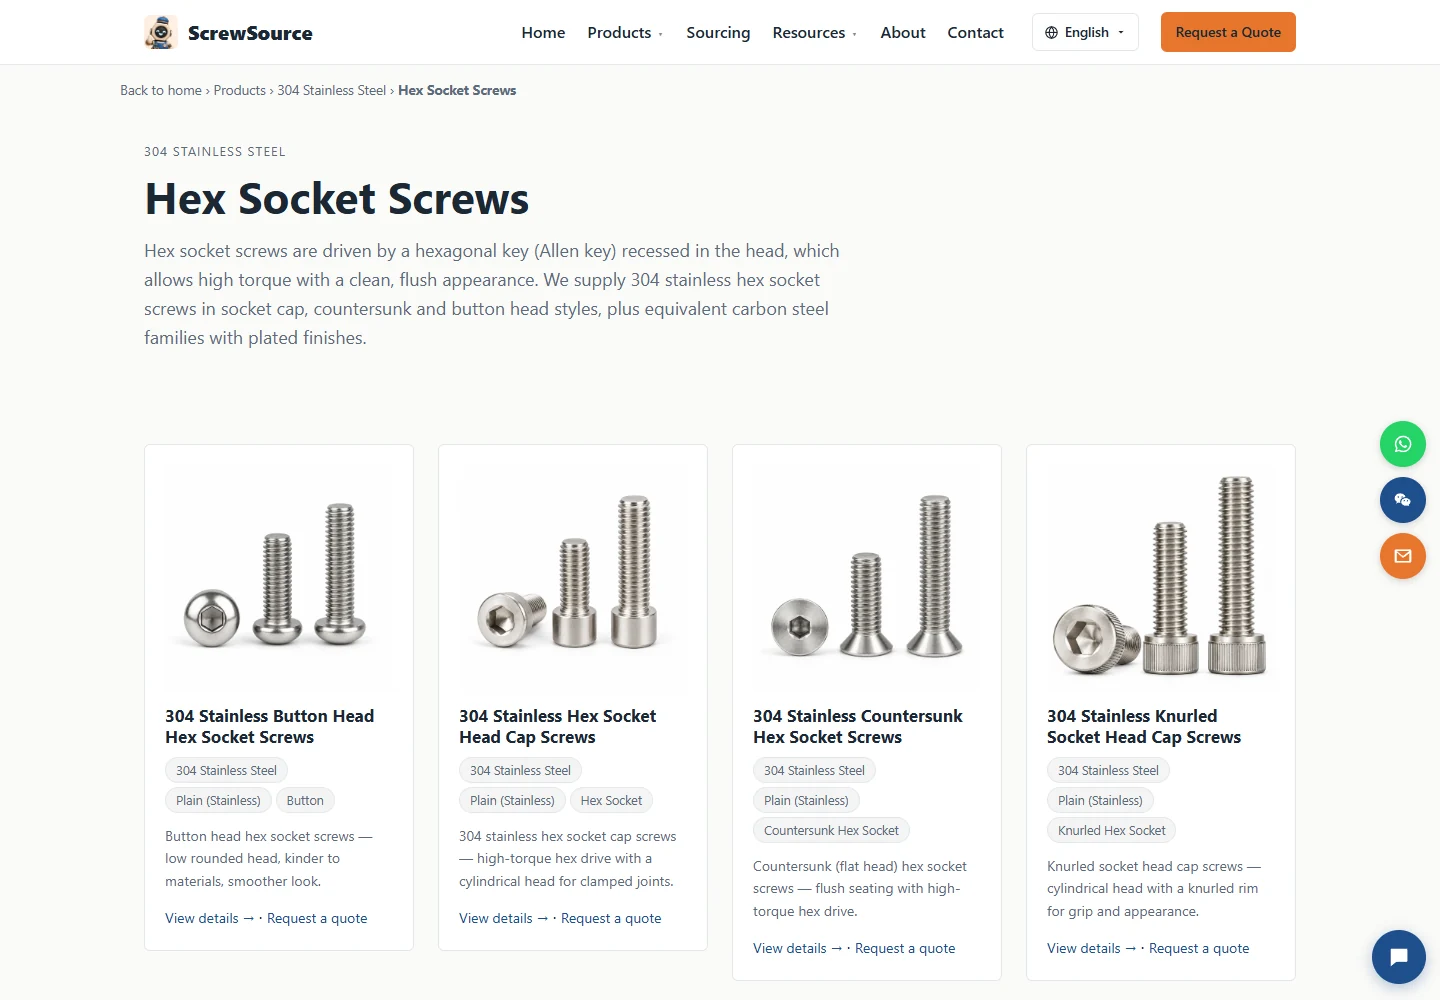
Task: Open the About page
Action: pos(903,33)
